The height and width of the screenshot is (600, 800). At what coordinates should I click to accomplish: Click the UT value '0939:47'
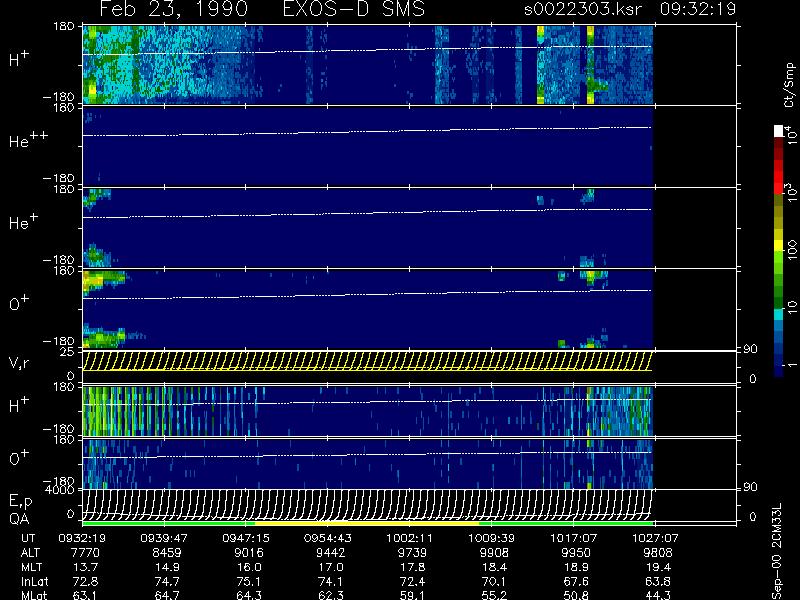pos(164,538)
